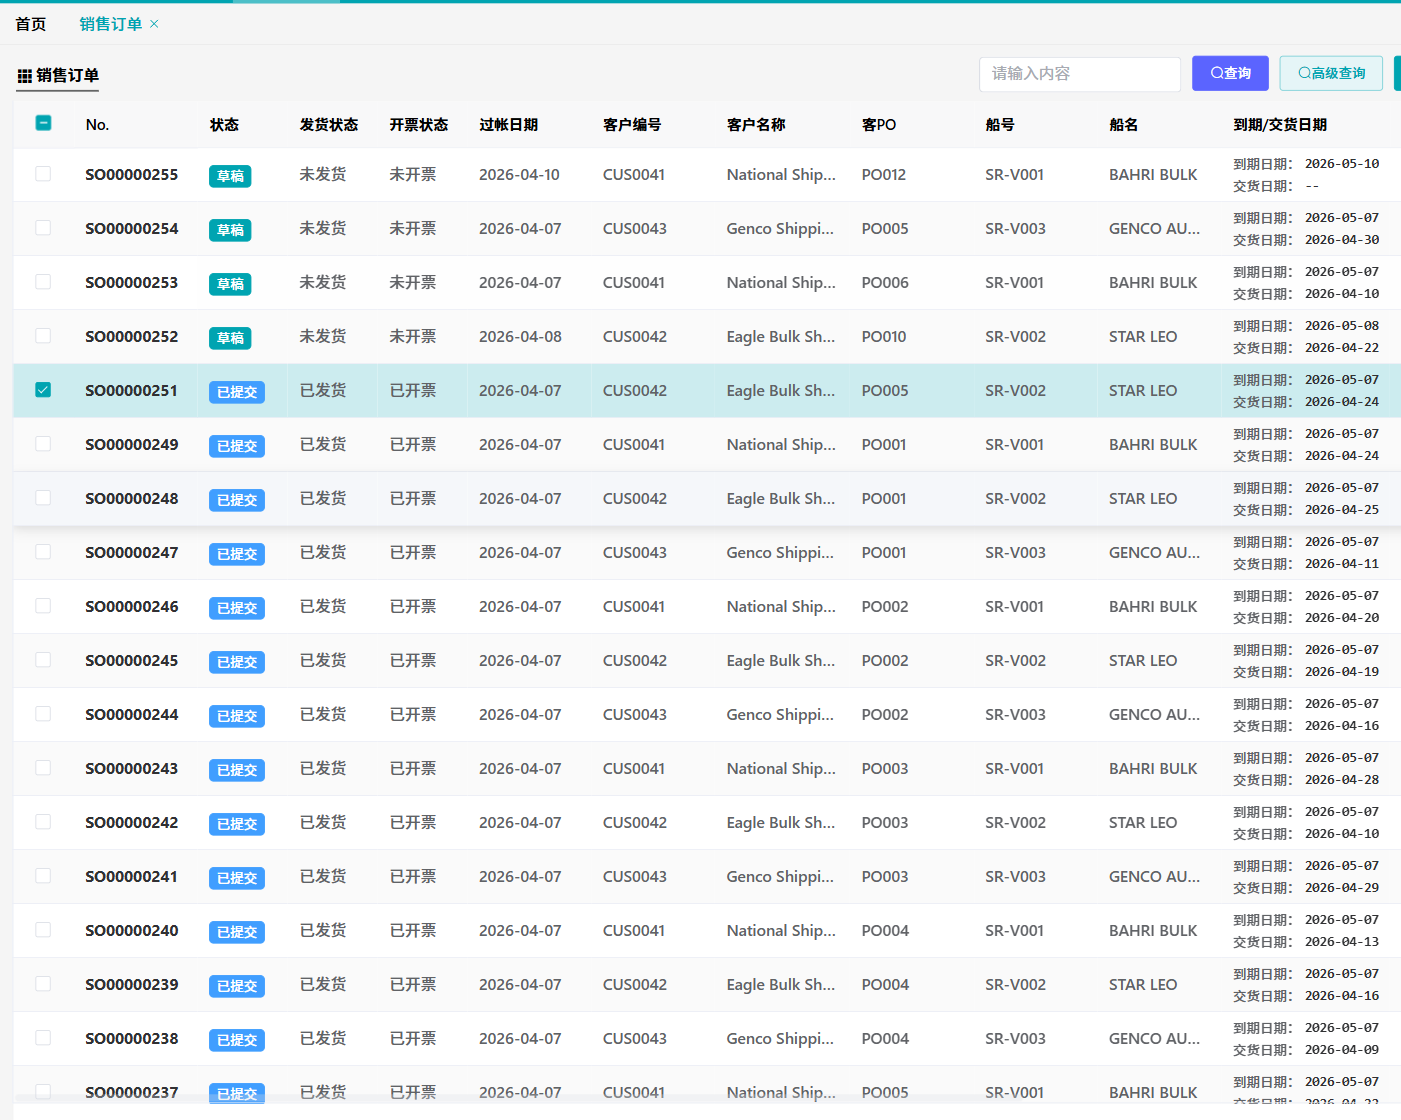Switch to the 首页 tab
Screen dimensions: 1401x1120
pos(31,24)
